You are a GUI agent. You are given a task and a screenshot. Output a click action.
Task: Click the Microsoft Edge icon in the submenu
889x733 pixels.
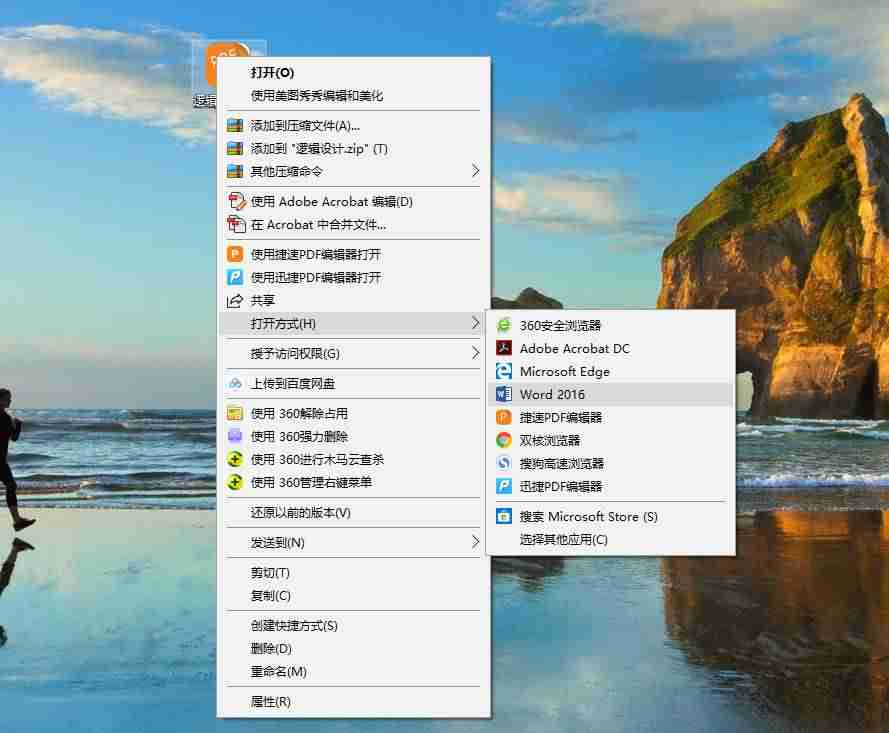click(503, 371)
